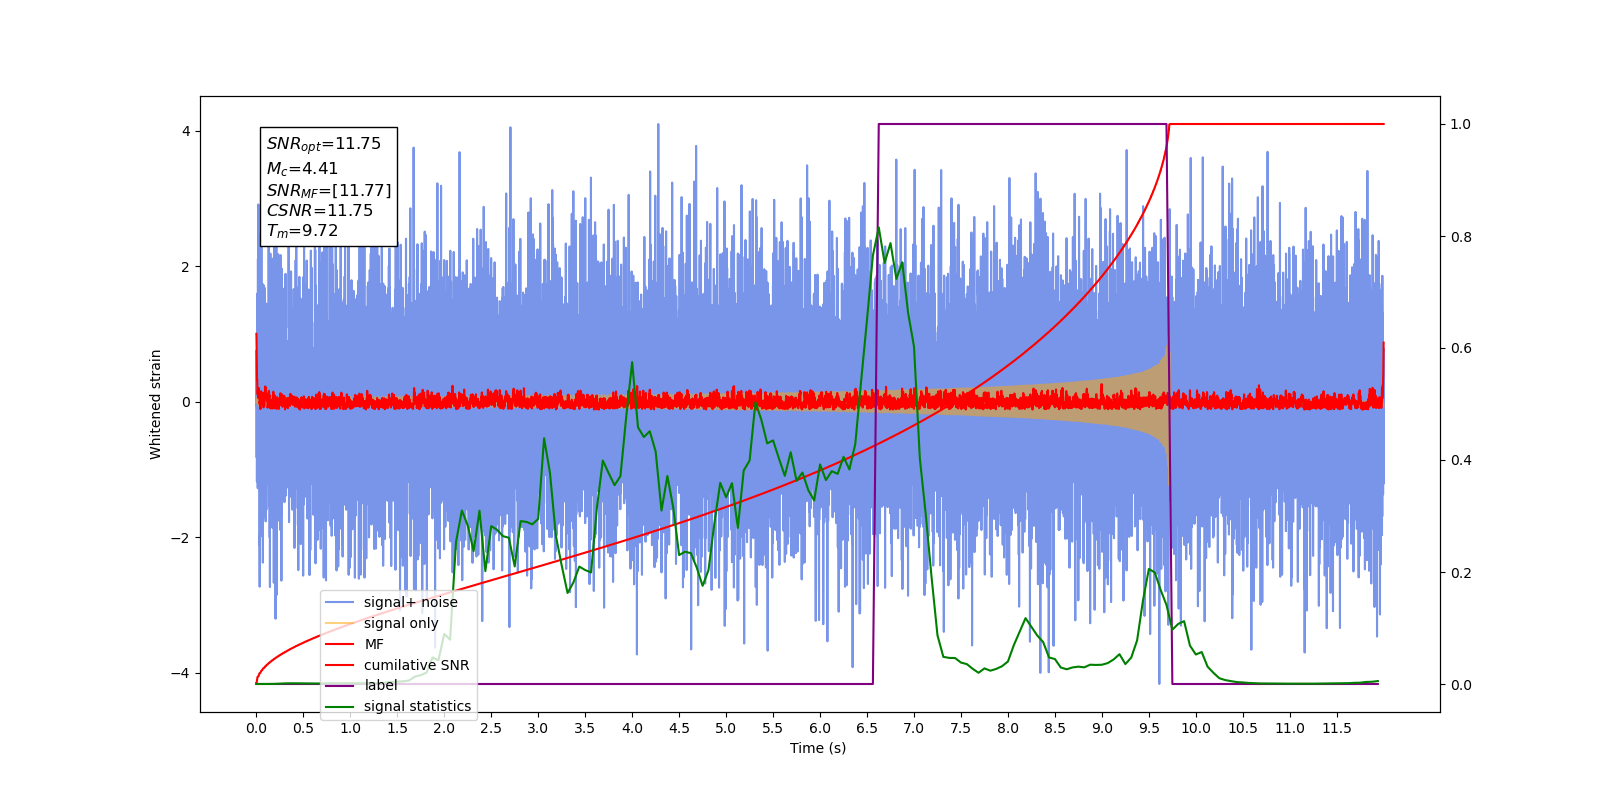Click the right y-axis tick label 0.0
Image resolution: width=1600 pixels, height=800 pixels.
tap(1461, 685)
